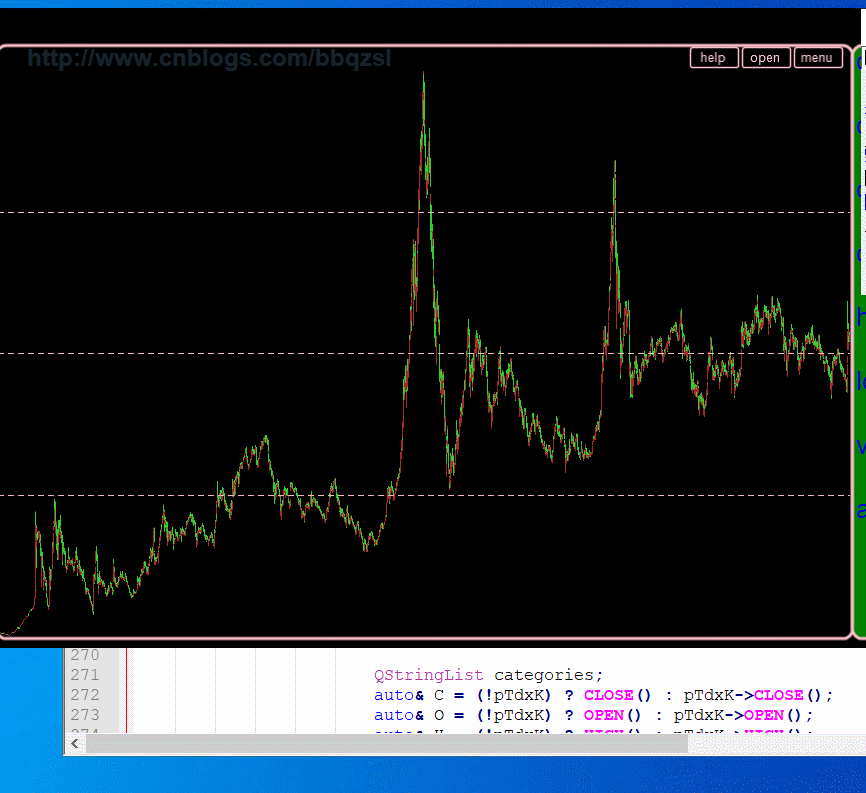Click the (!pTdxK) condition on line 273
Screen dimensions: 866x793
pyautogui.click(x=514, y=715)
